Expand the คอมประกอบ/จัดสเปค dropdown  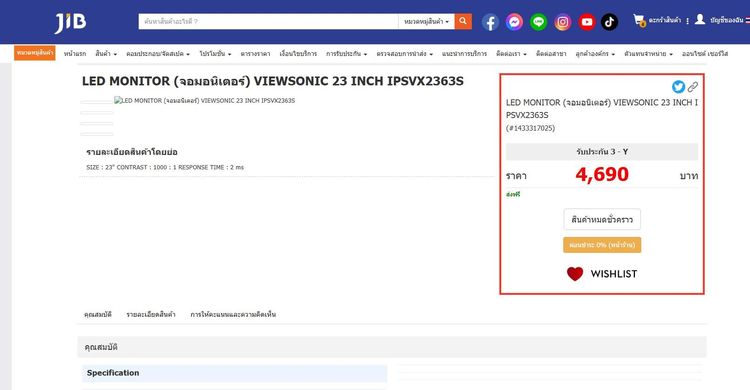(158, 54)
